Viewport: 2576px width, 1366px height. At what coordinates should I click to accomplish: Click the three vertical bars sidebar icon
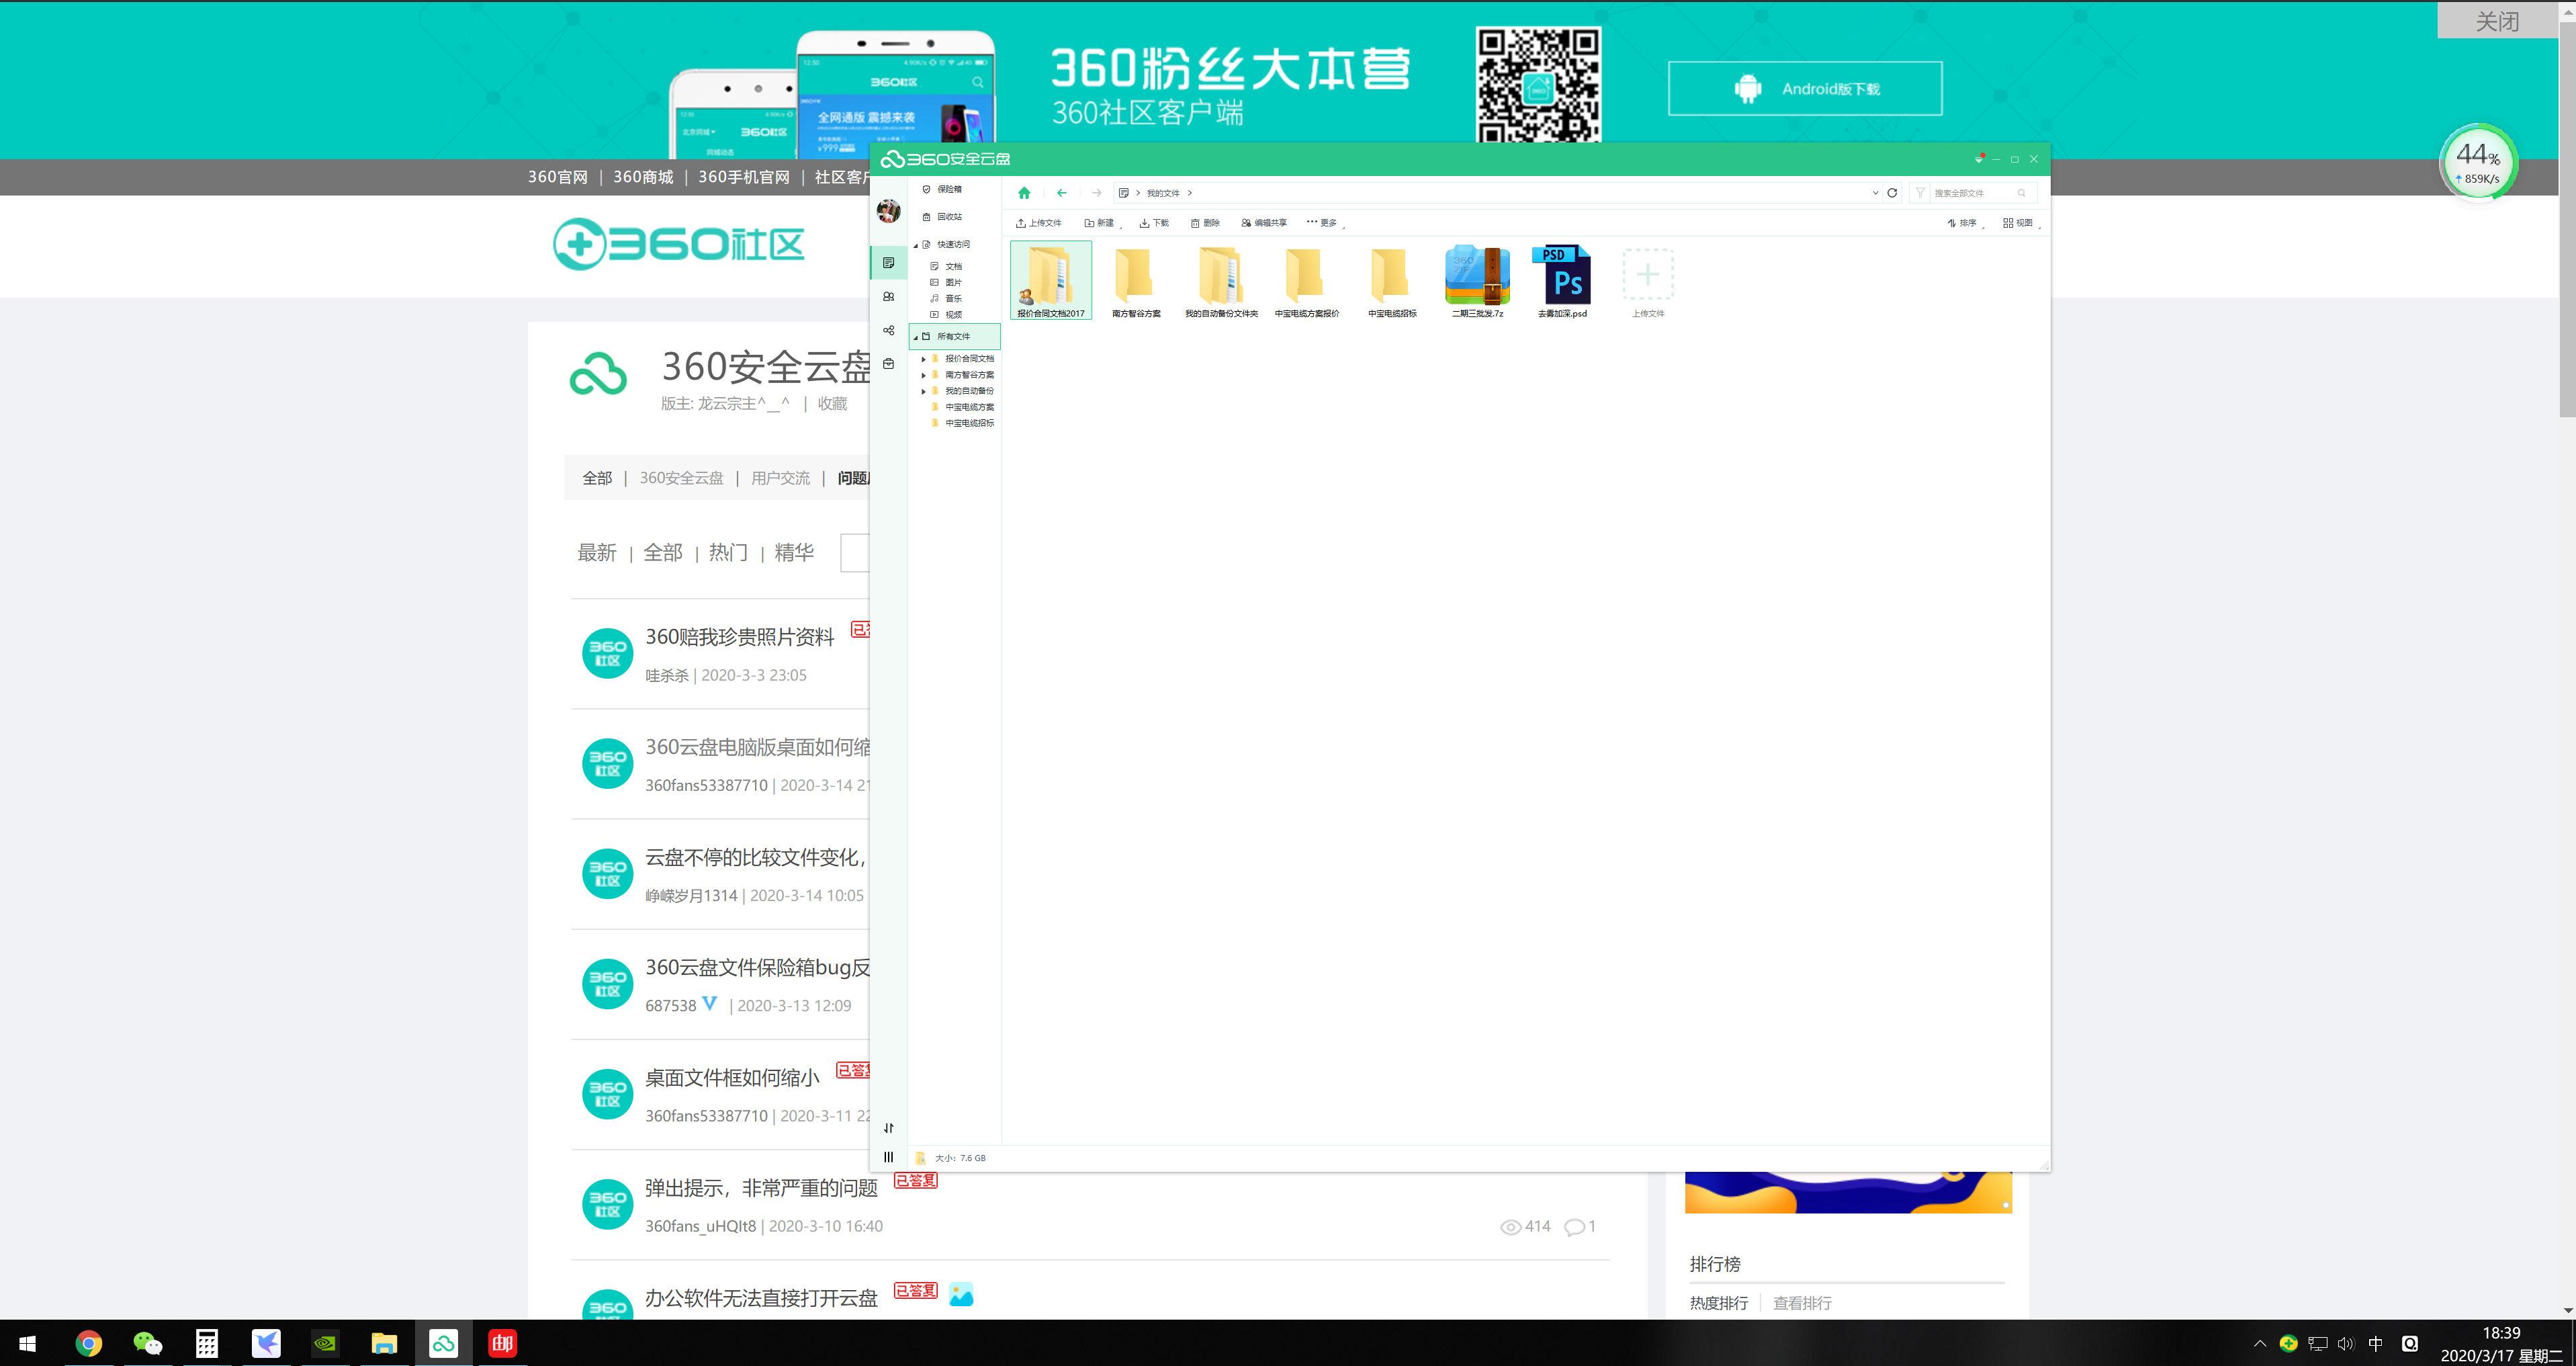[888, 1157]
